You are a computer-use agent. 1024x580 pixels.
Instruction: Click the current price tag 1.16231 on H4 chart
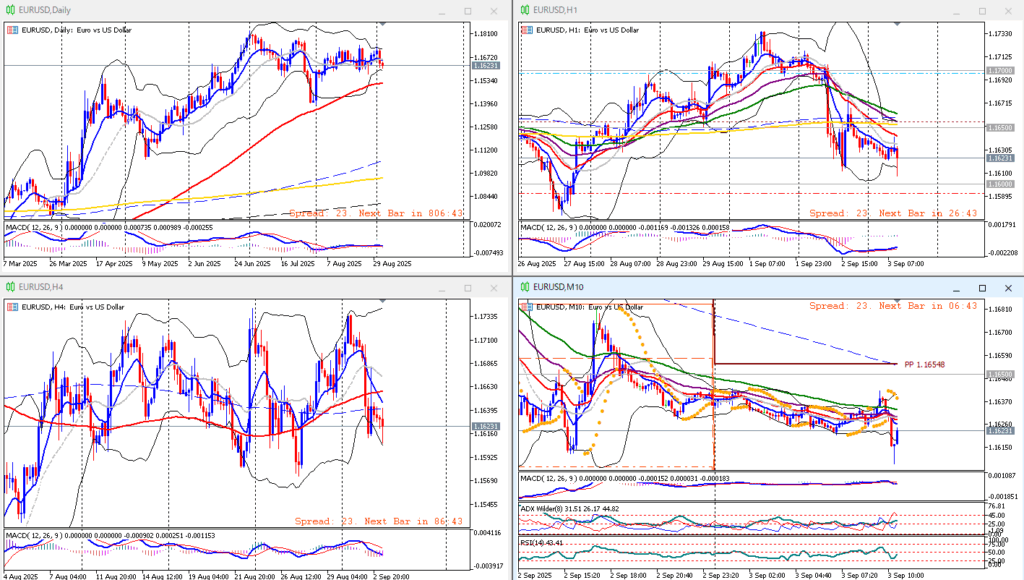click(485, 427)
